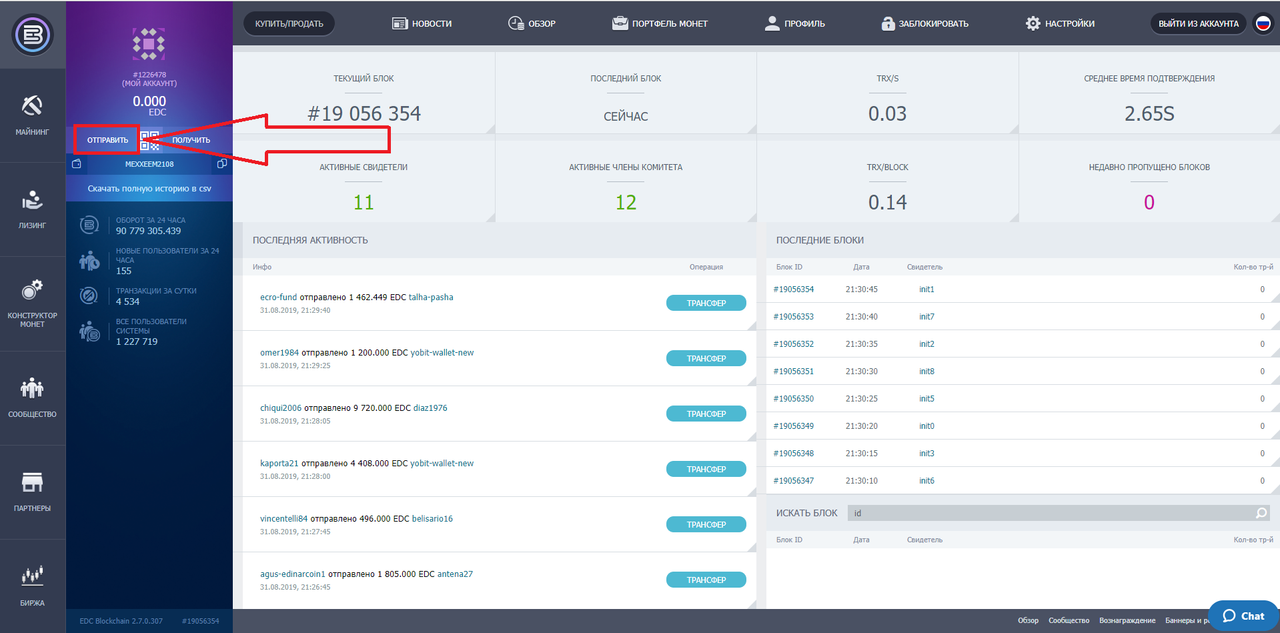Open the Новости menu item
Viewport: 1280px width, 633px height.
[421, 23]
